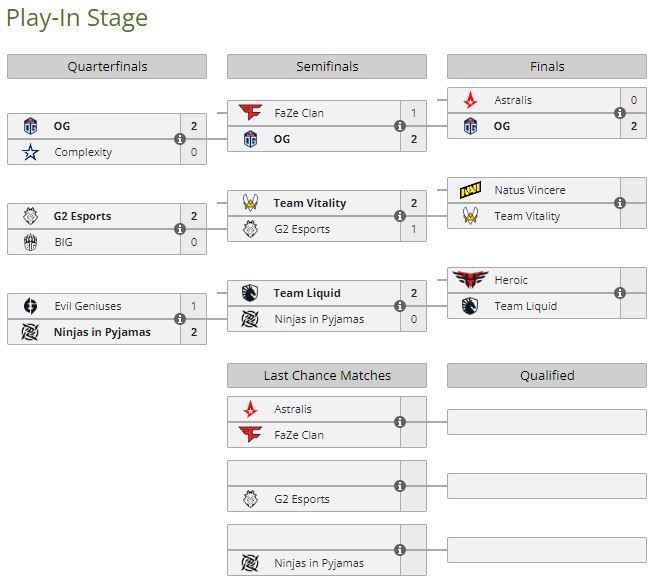Click the Evil Geniuses logo
The image size is (654, 585).
coord(30,306)
